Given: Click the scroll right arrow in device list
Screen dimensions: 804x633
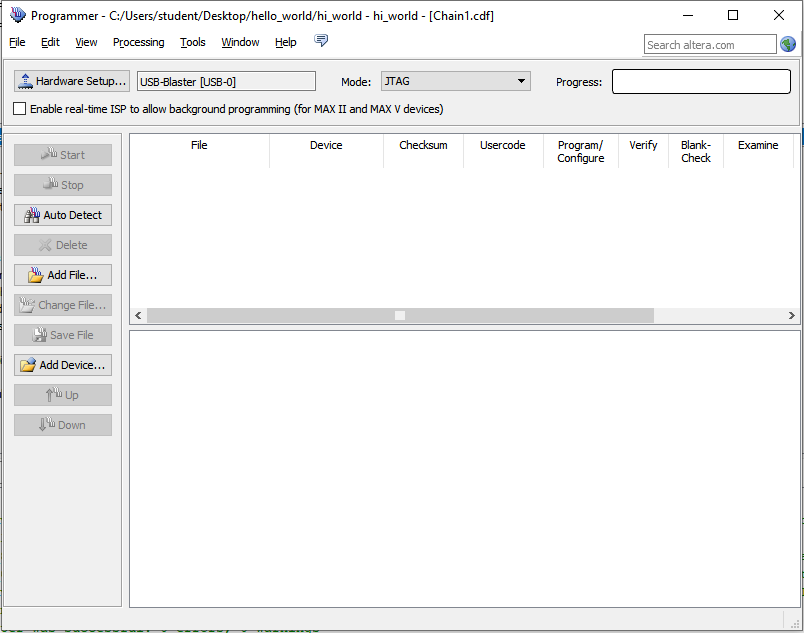Looking at the screenshot, I should (792, 315).
